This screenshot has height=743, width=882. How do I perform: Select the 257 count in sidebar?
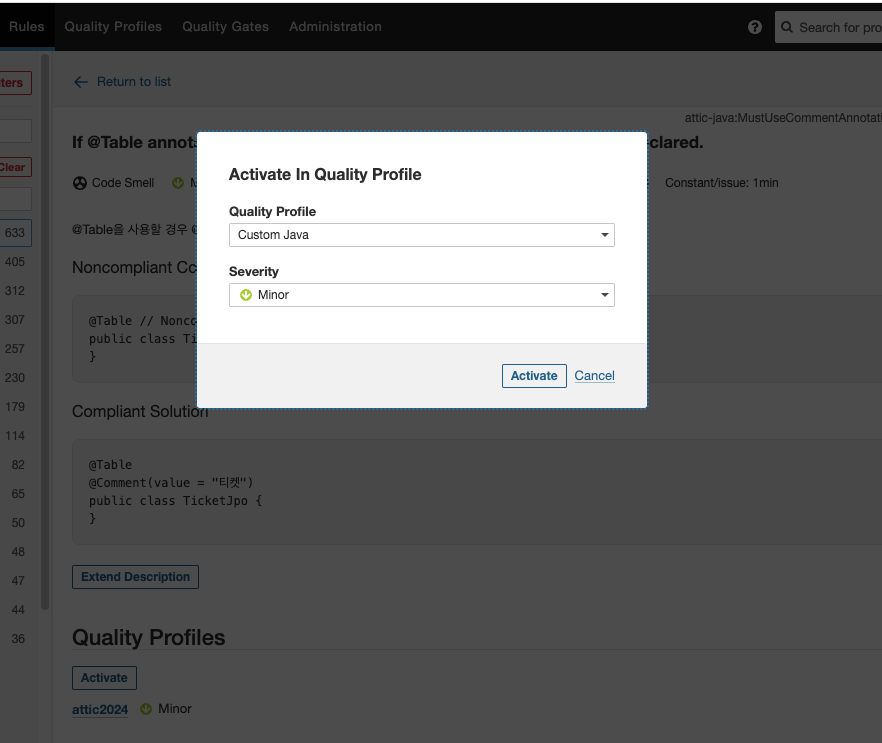click(x=15, y=349)
